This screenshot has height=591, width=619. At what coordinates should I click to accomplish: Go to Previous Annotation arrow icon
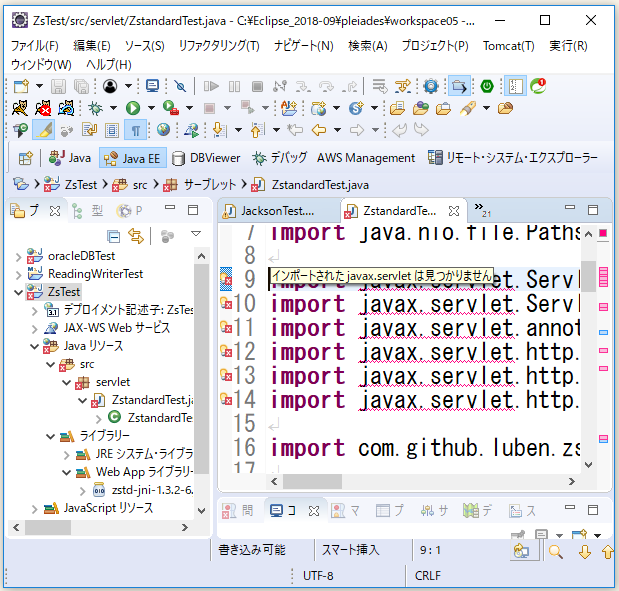257,129
